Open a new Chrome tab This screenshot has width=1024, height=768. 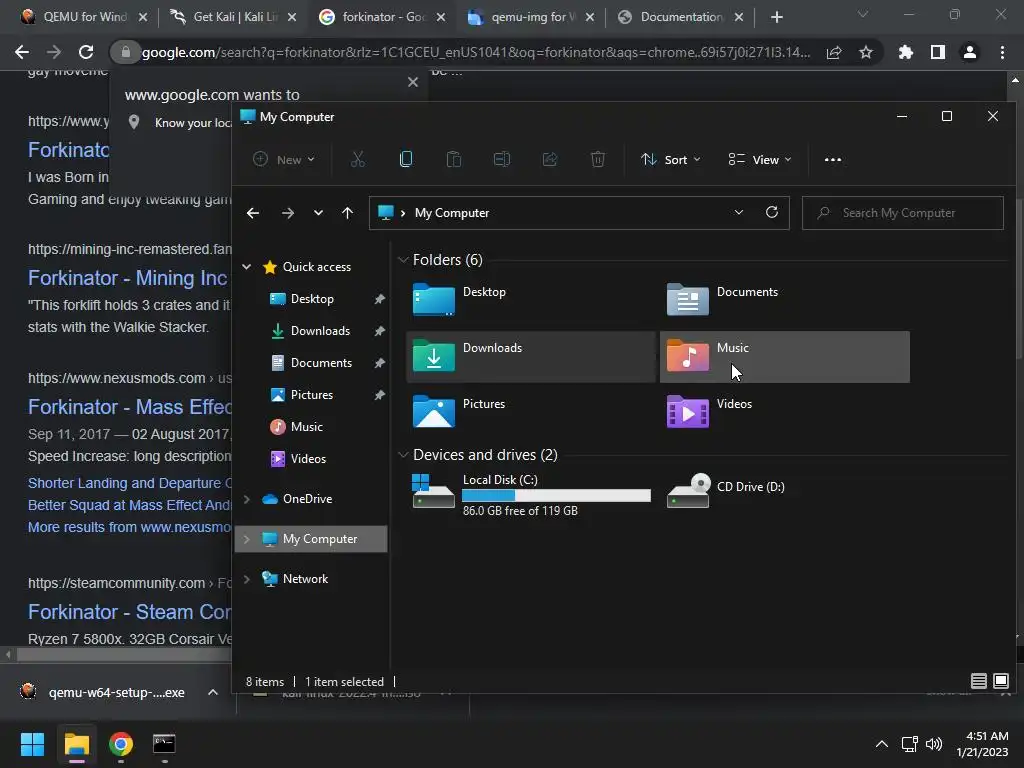tap(776, 17)
